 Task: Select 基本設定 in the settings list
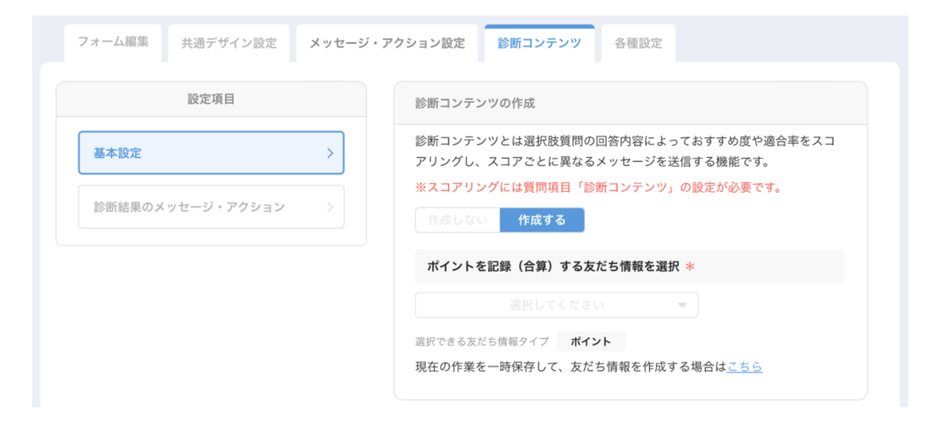210,154
